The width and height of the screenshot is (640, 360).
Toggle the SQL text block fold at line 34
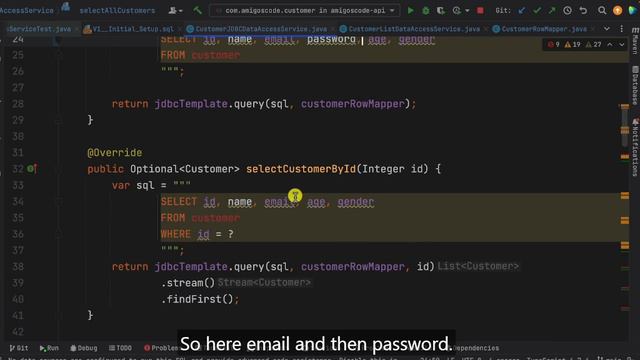click(58, 202)
